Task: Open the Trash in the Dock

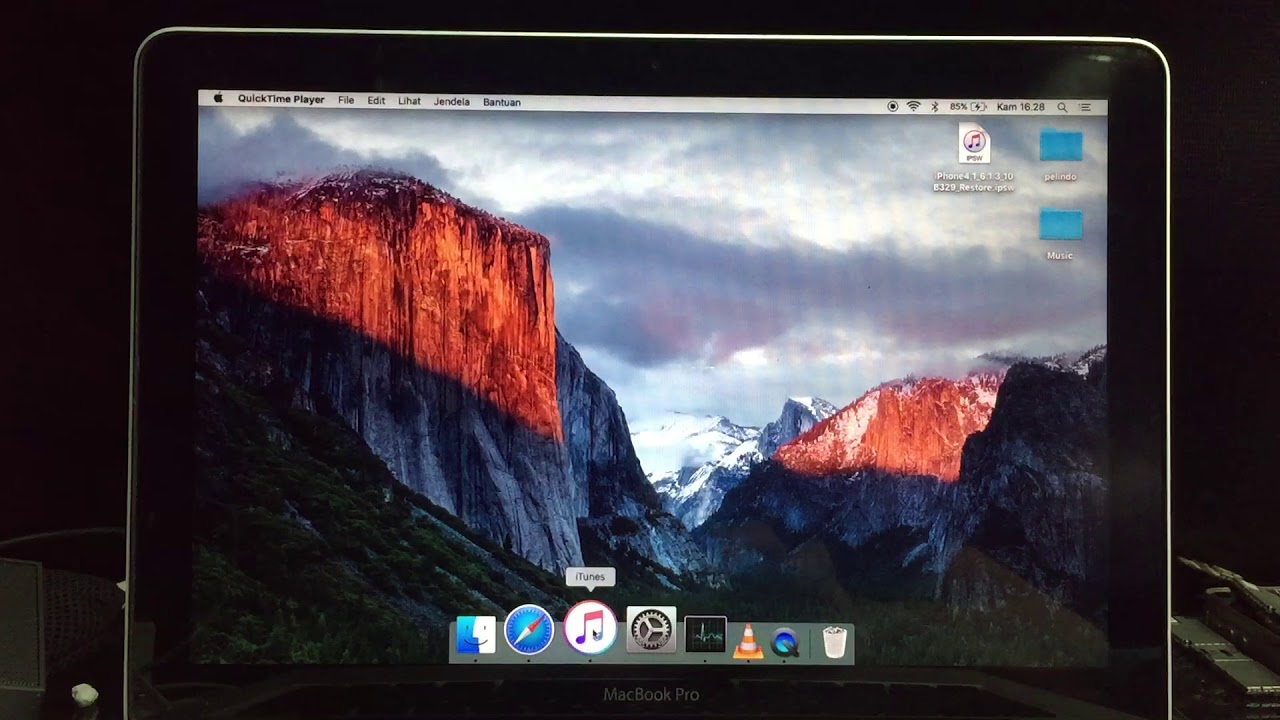Action: coord(835,642)
